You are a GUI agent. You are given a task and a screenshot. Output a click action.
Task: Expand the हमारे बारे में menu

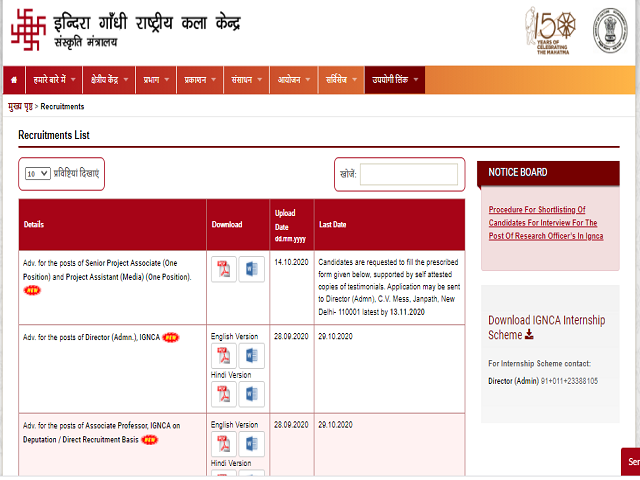coord(54,80)
